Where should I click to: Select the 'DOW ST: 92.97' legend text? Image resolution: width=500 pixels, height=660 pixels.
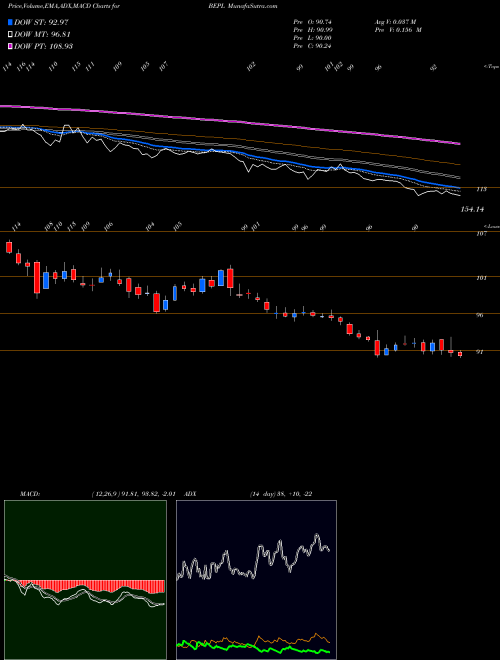pyautogui.click(x=41, y=22)
